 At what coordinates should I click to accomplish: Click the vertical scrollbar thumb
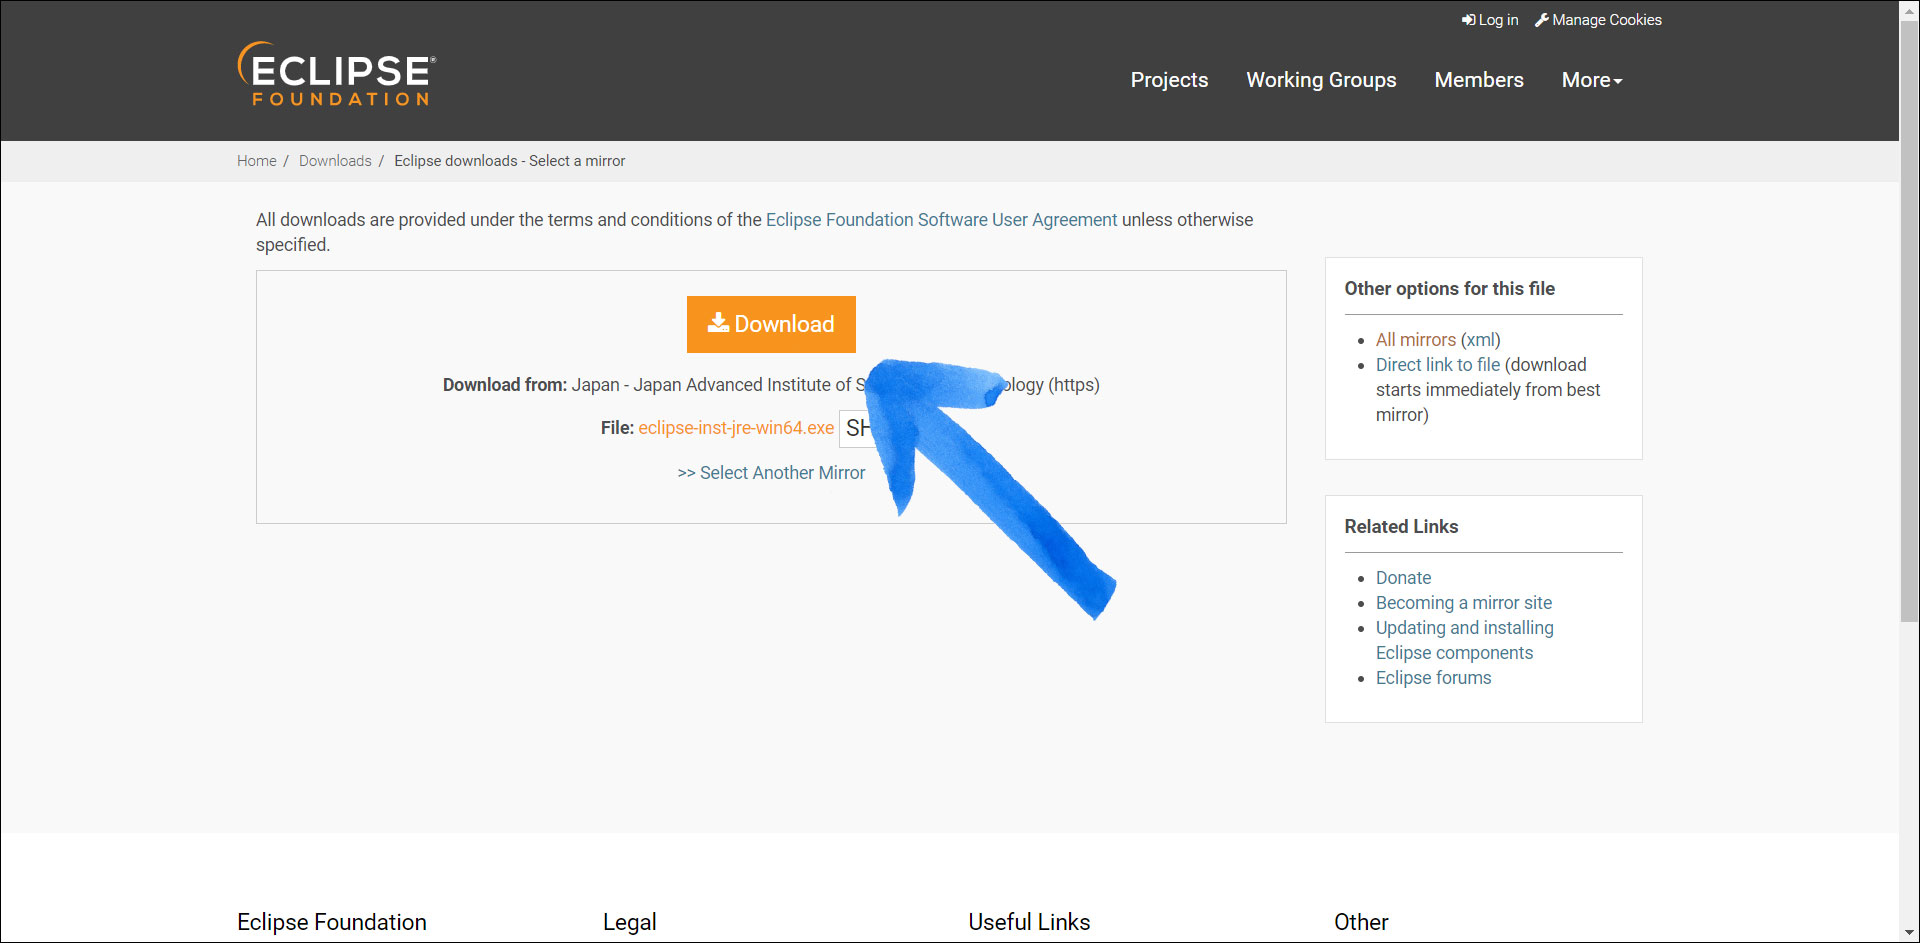click(1909, 320)
